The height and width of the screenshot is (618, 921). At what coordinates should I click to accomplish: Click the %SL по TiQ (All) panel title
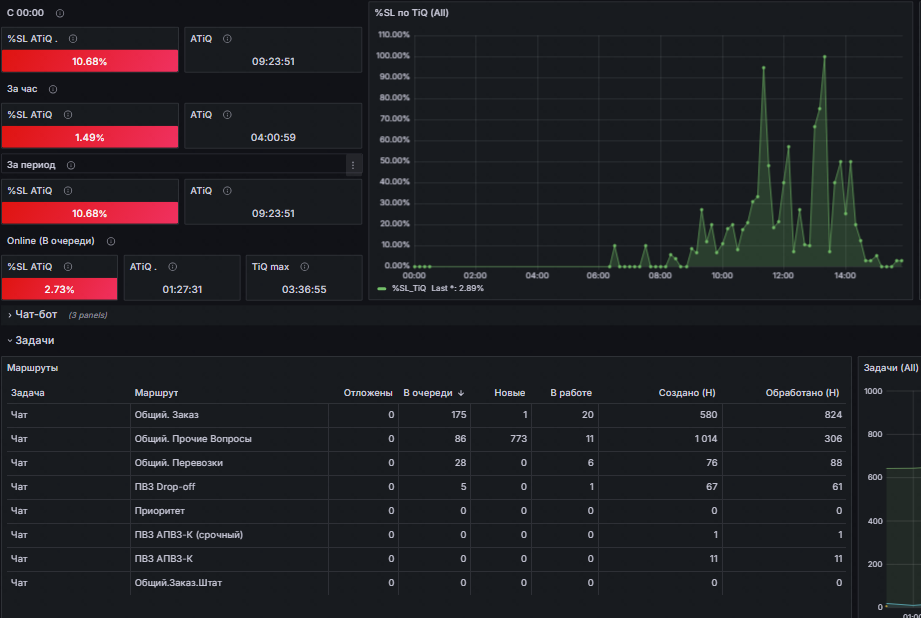coord(412,13)
